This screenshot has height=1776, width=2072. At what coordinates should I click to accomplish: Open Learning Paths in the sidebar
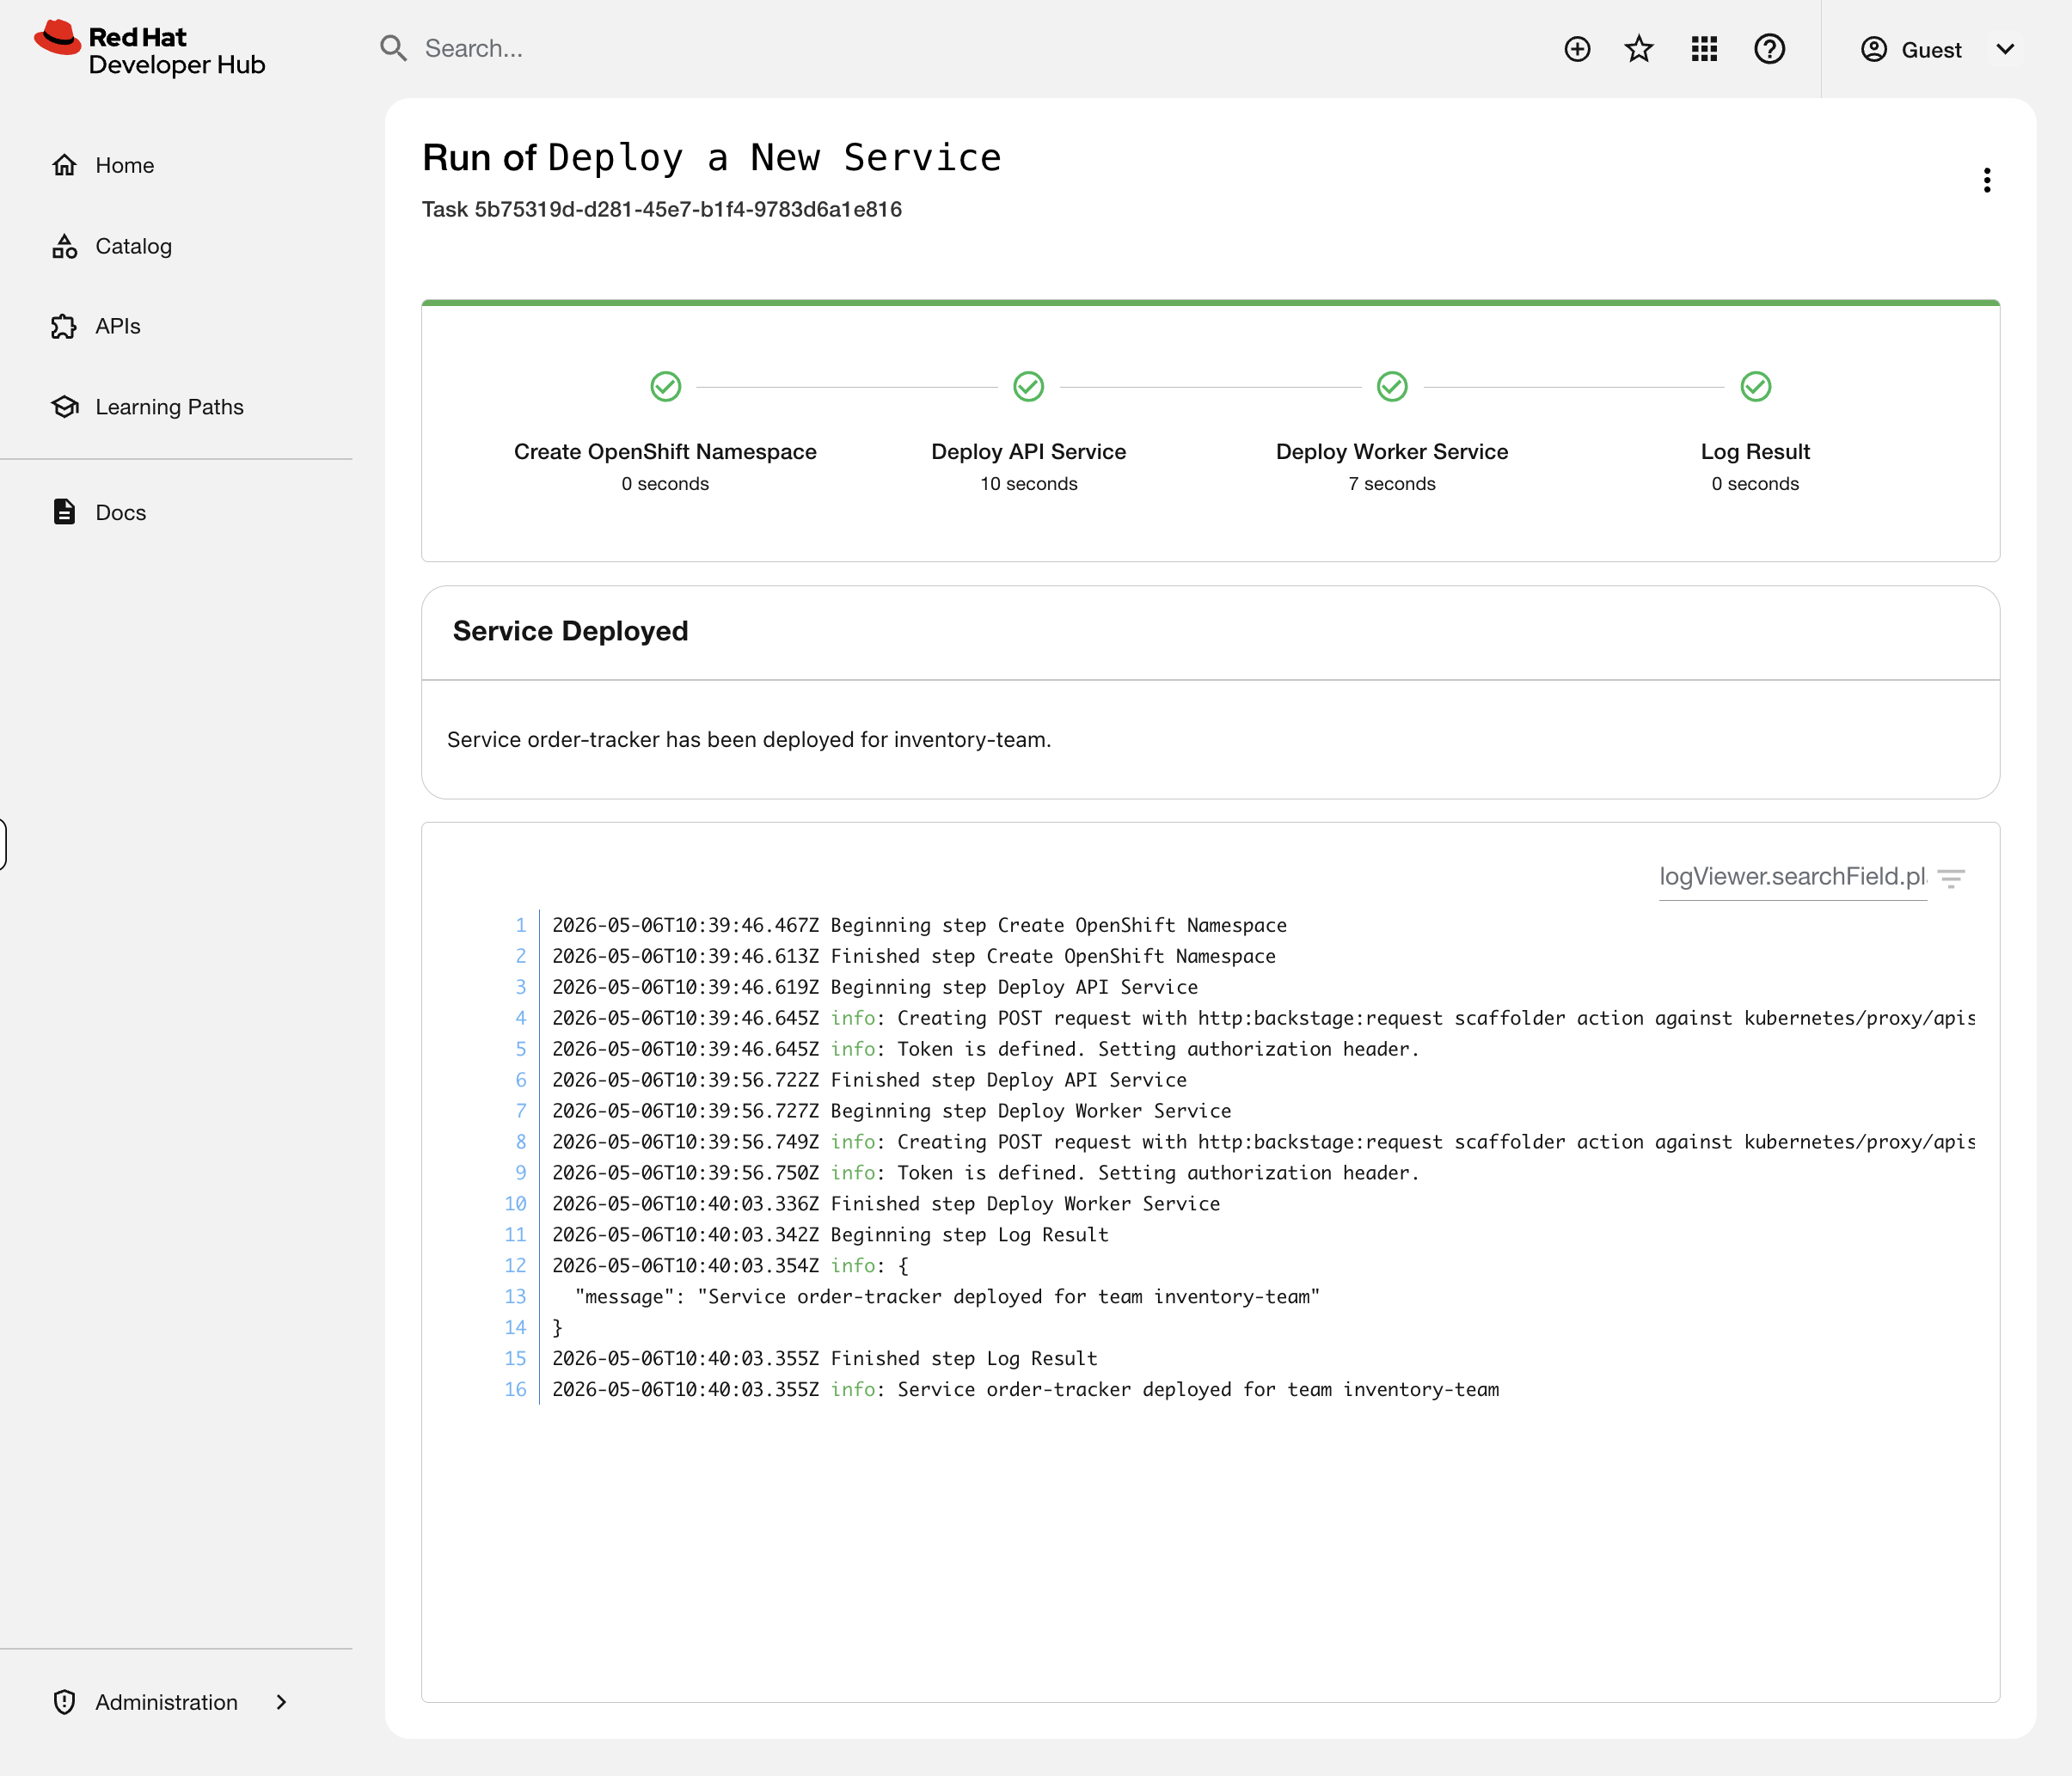click(169, 407)
